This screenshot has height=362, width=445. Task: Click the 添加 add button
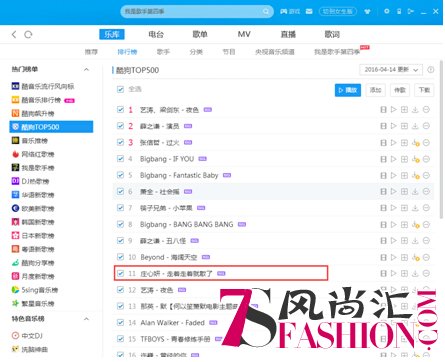coord(375,90)
